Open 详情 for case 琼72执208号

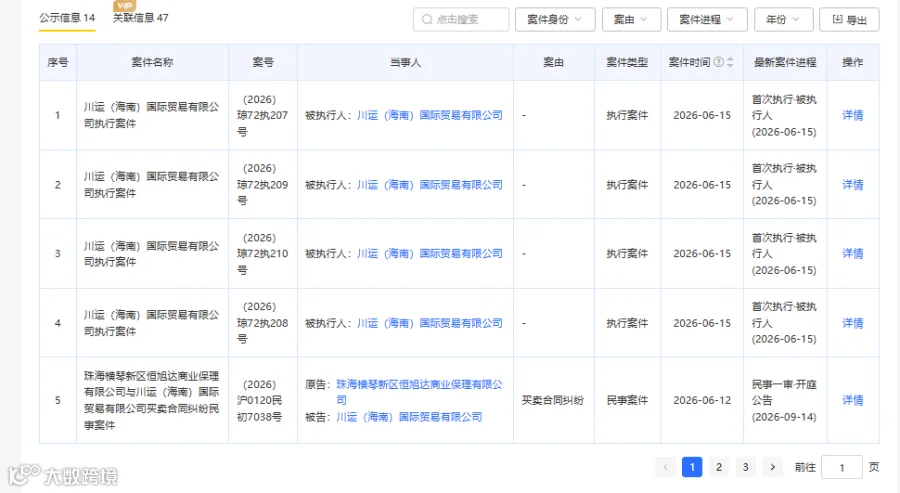coord(853,323)
